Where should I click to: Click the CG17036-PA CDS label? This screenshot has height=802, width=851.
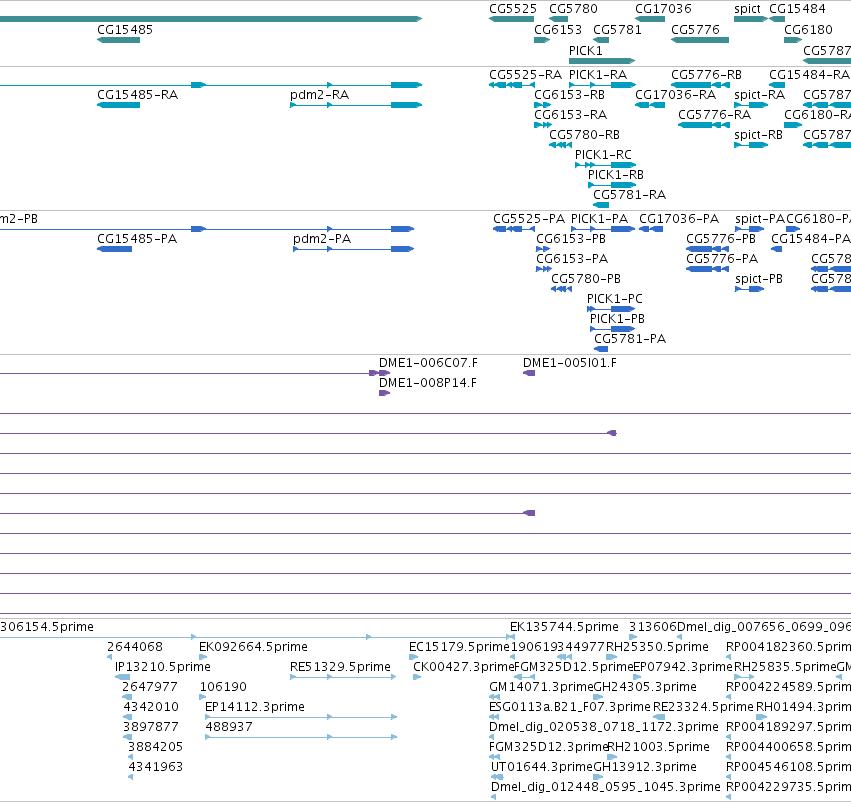pos(679,219)
